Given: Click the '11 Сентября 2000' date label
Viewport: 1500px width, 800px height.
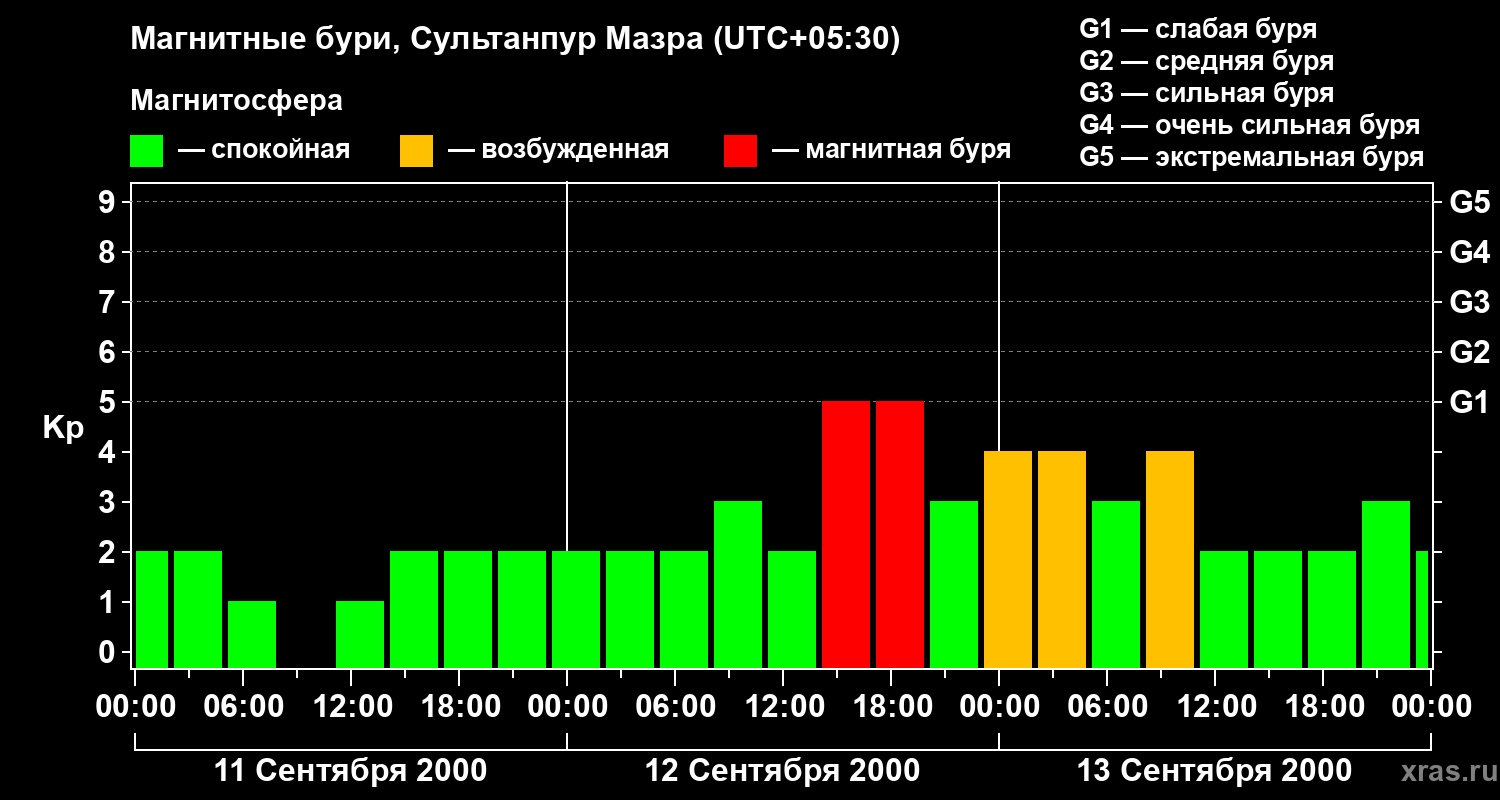Looking at the screenshot, I should pos(351,771).
